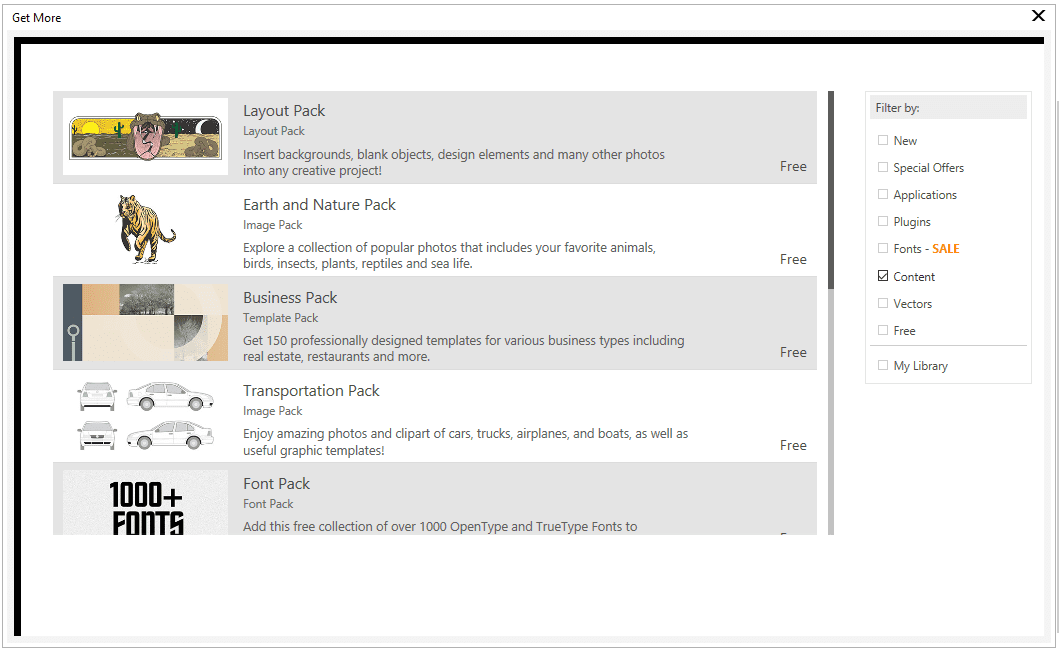Screen dimensions: 1059x652
Task: Check the My Library checkbox
Action: point(883,366)
